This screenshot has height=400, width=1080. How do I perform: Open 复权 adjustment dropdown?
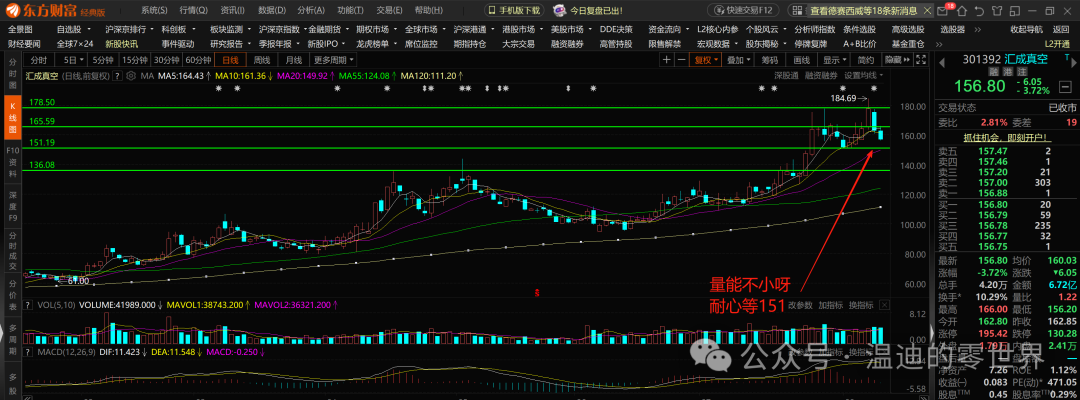click(706, 60)
